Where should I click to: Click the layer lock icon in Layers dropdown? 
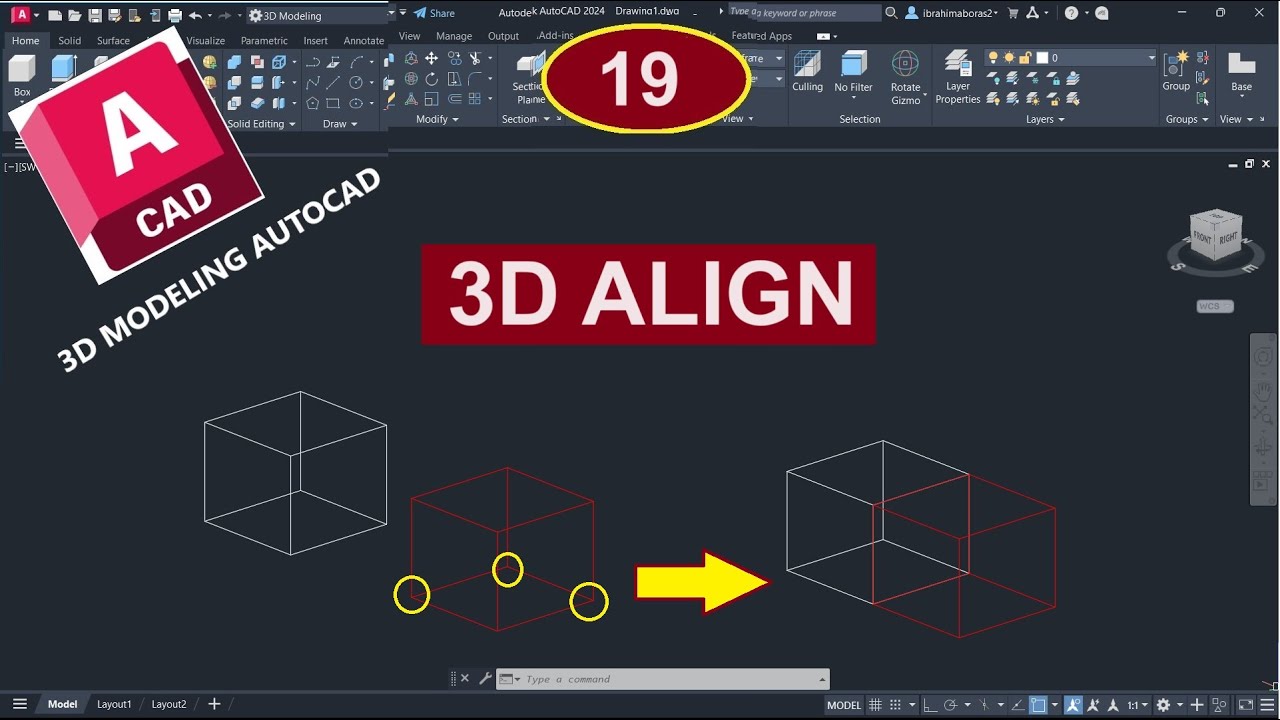pos(1026,58)
